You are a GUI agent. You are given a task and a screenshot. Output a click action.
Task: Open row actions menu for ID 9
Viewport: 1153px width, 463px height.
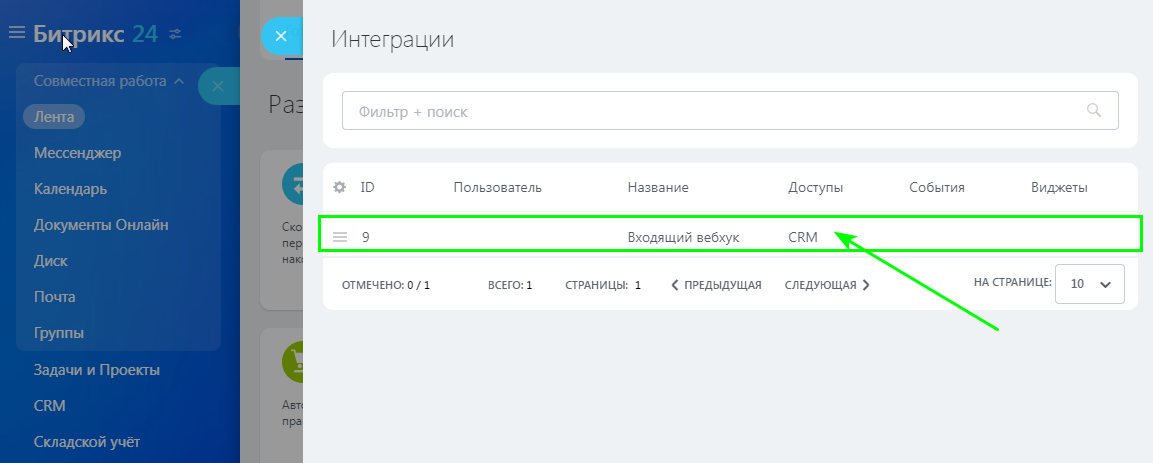(x=340, y=237)
